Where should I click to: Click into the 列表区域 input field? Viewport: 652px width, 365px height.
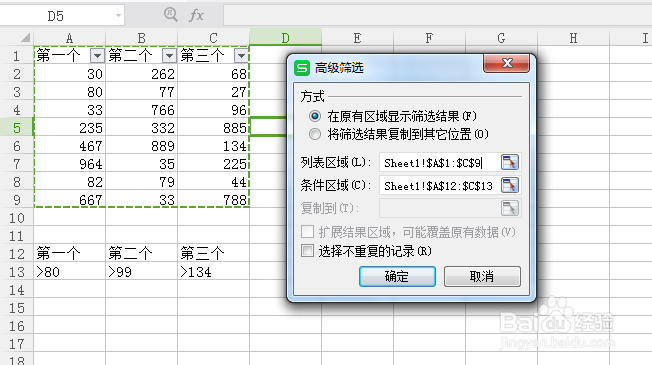coord(439,163)
